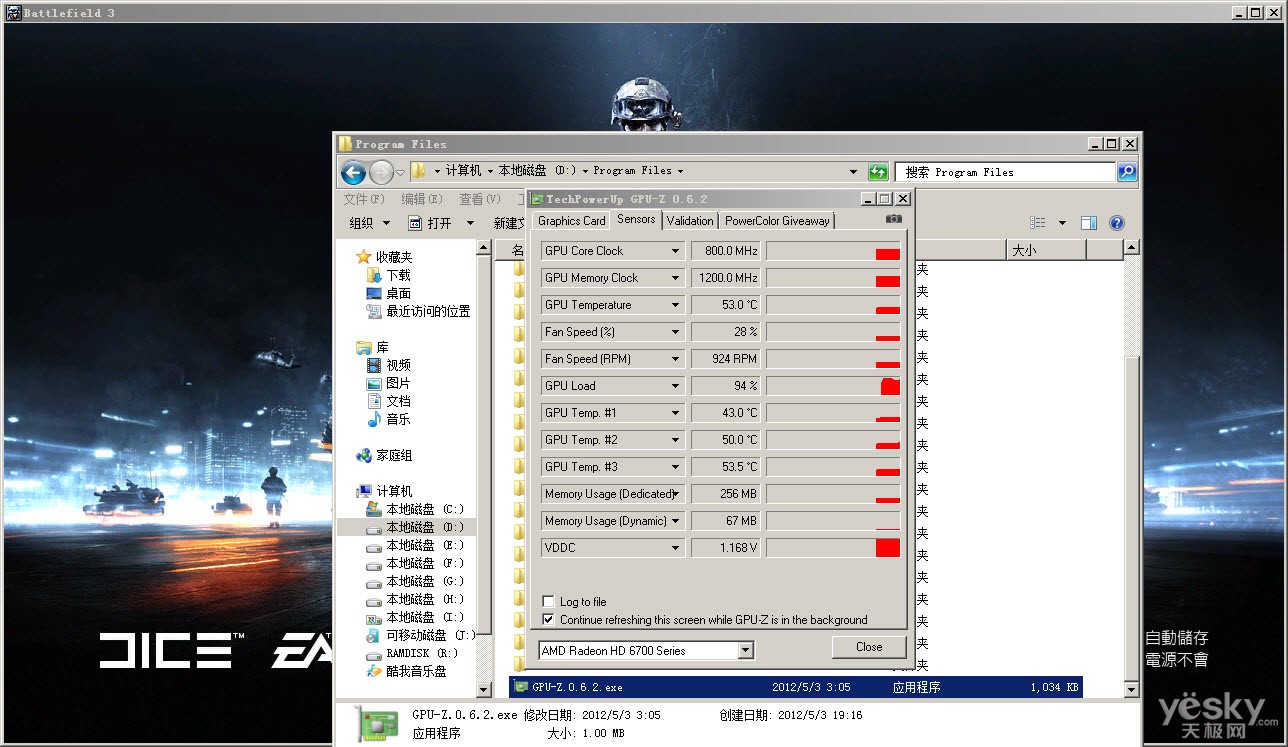
Task: Select Homegroup (家庭组) in sidebar
Action: click(x=394, y=455)
